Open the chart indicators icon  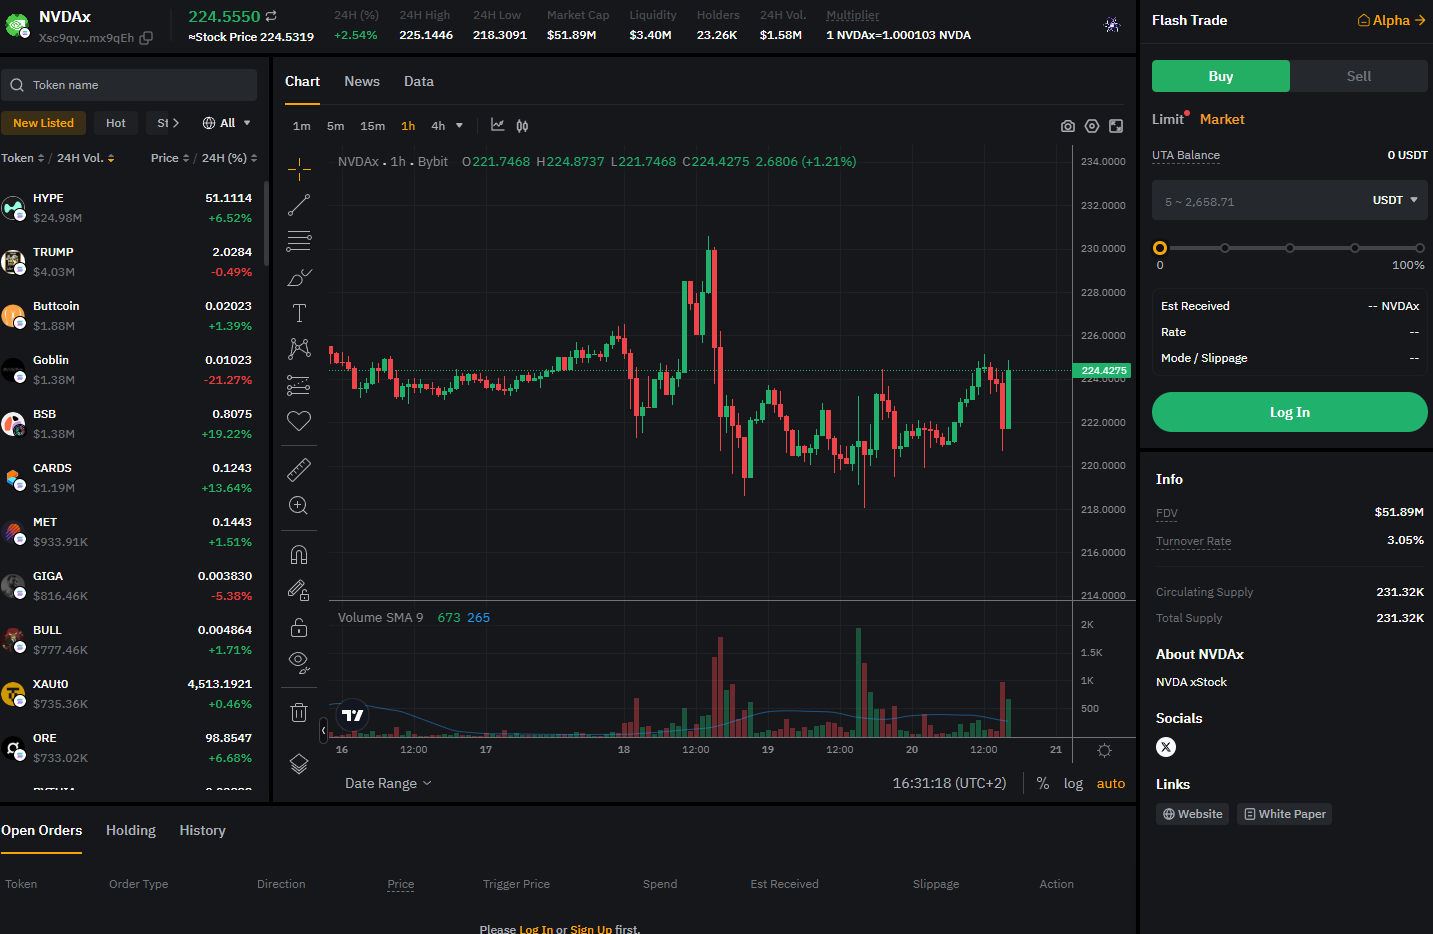click(498, 125)
